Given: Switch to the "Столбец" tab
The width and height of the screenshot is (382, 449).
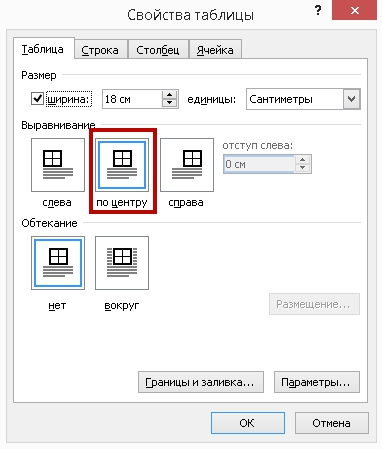Looking at the screenshot, I should point(158,50).
